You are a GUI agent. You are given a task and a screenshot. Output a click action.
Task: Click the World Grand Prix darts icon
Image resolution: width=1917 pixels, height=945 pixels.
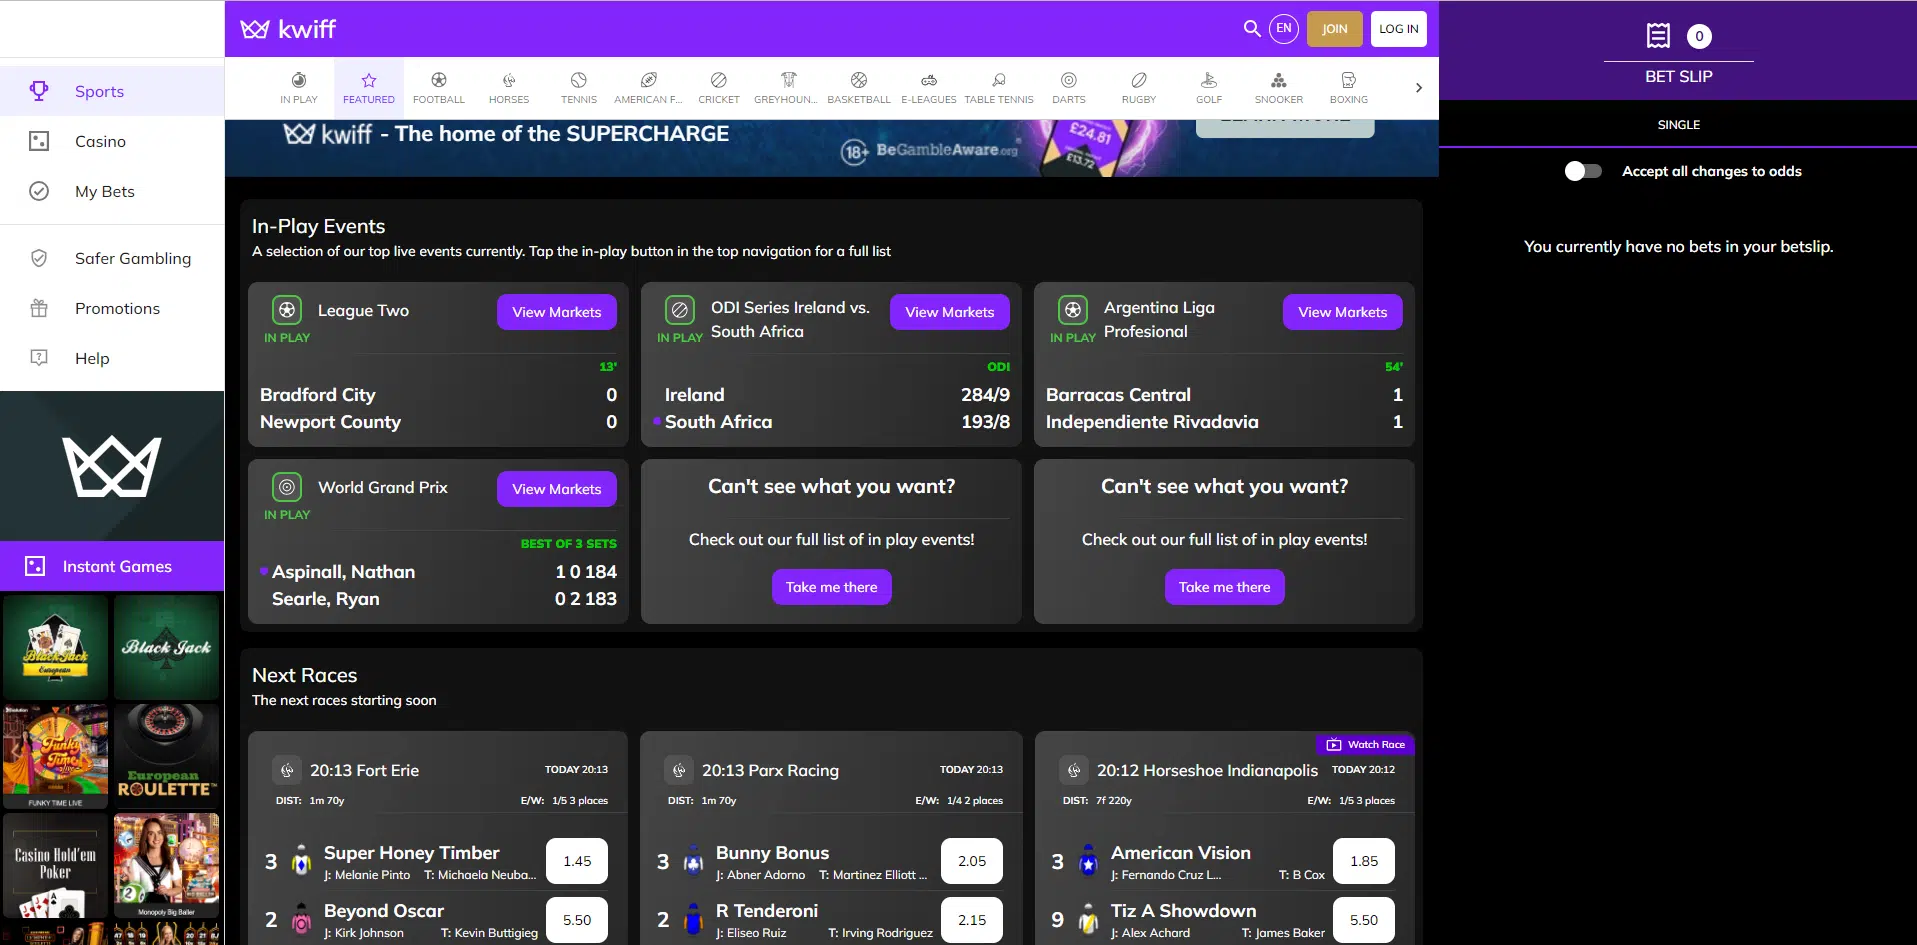(x=287, y=488)
